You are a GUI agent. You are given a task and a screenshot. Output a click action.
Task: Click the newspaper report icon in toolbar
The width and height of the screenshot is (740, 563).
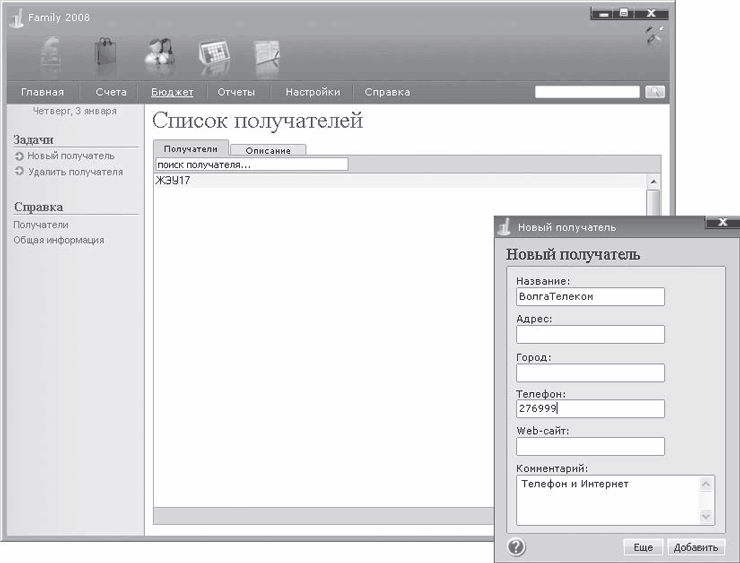[x=267, y=53]
